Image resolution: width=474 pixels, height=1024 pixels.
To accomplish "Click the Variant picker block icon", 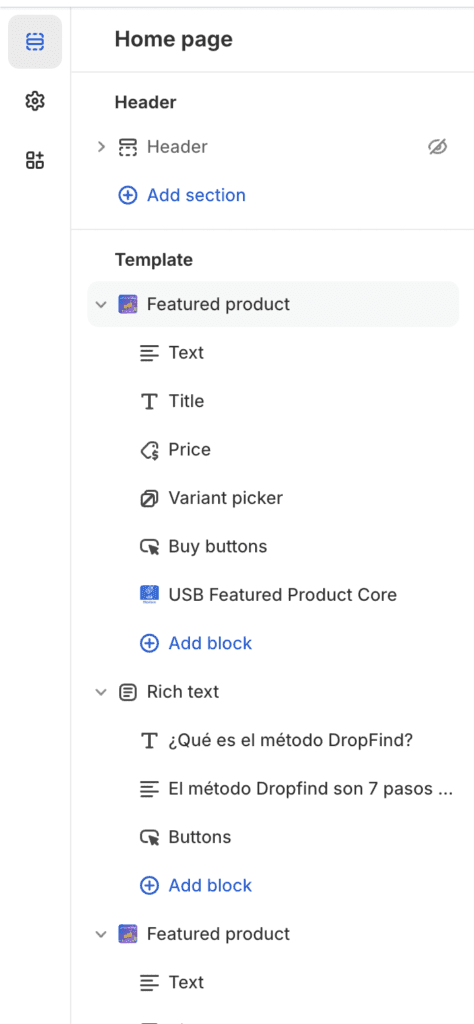I will pyautogui.click(x=150, y=499).
